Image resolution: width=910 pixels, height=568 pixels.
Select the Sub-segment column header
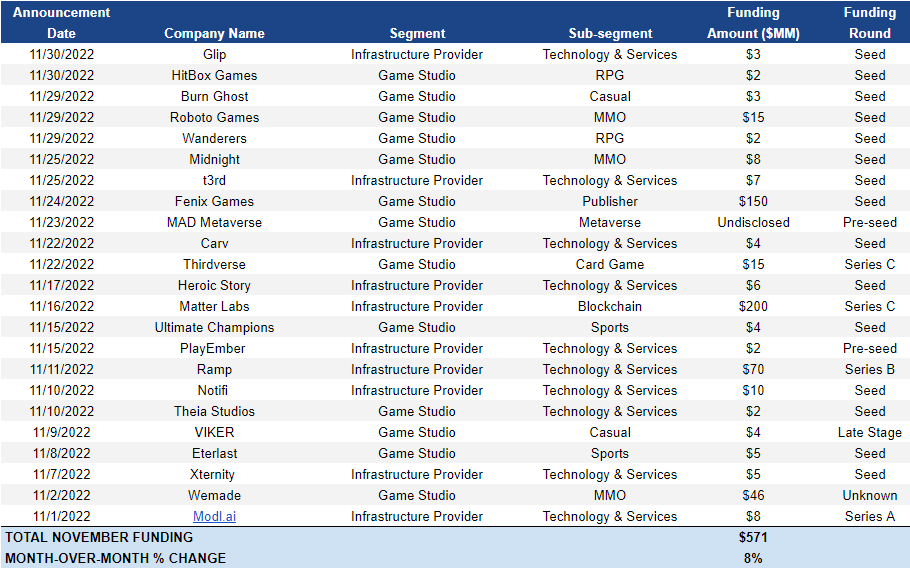pyautogui.click(x=610, y=34)
